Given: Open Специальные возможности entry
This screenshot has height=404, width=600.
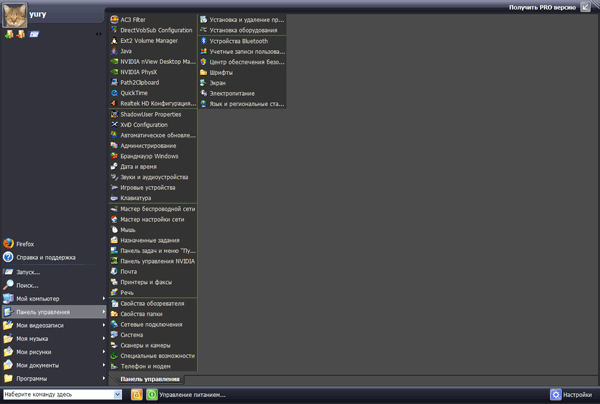Looking at the screenshot, I should (153, 356).
